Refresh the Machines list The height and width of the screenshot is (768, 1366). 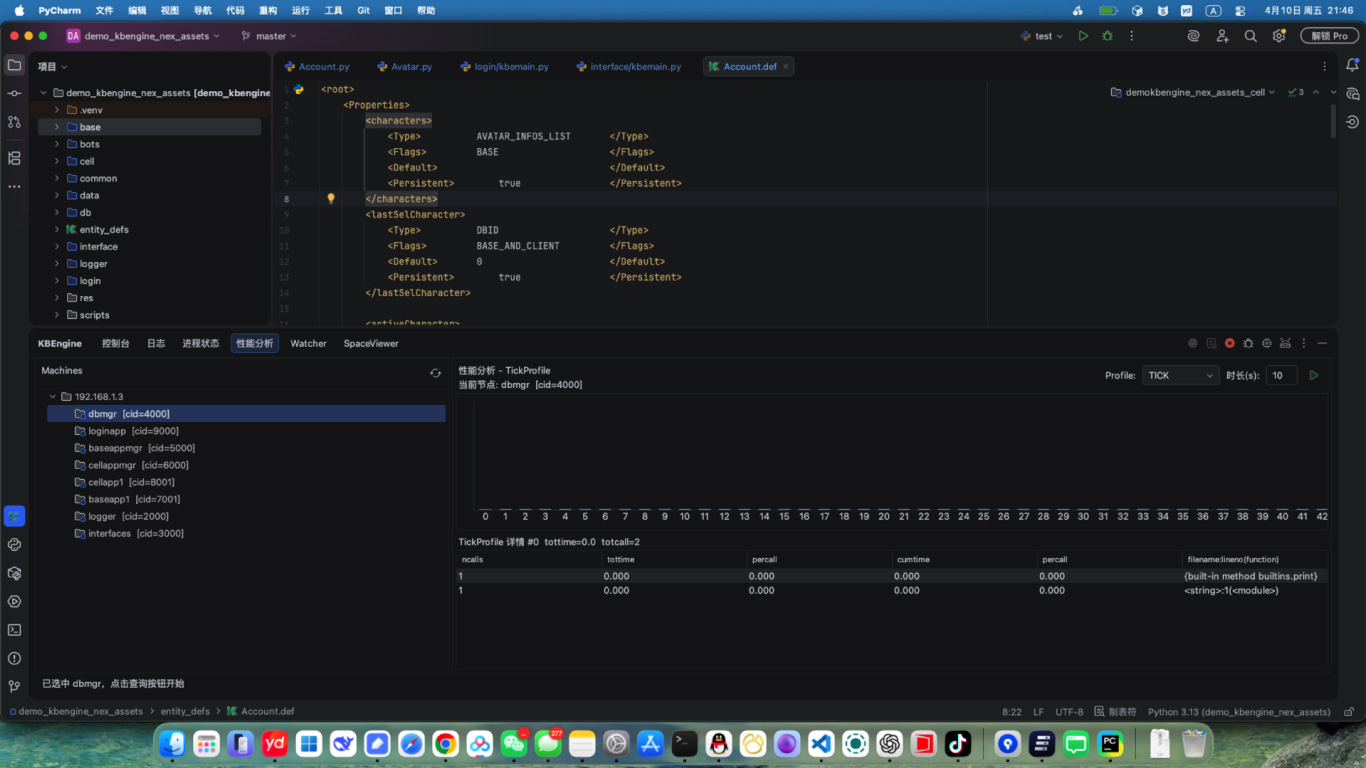435,372
